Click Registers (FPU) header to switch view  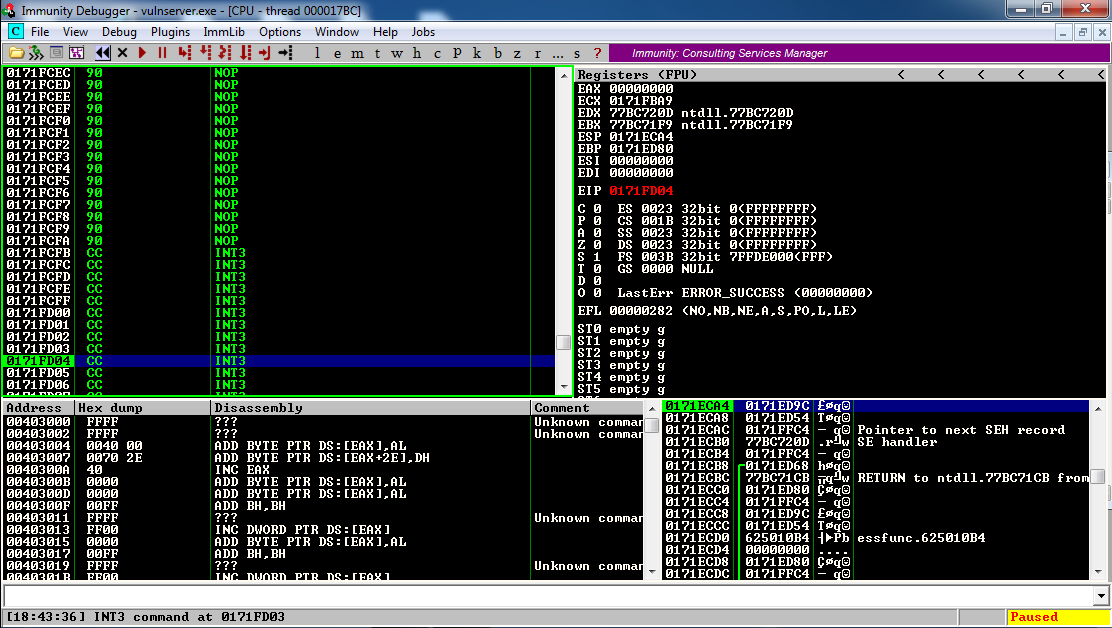[x=637, y=75]
